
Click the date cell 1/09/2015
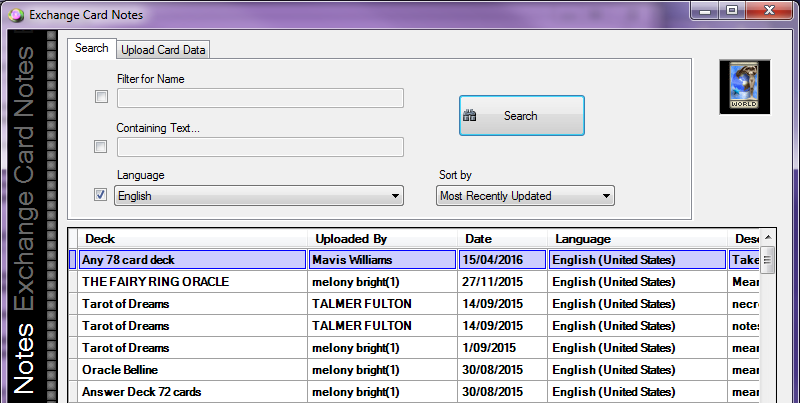(502, 348)
